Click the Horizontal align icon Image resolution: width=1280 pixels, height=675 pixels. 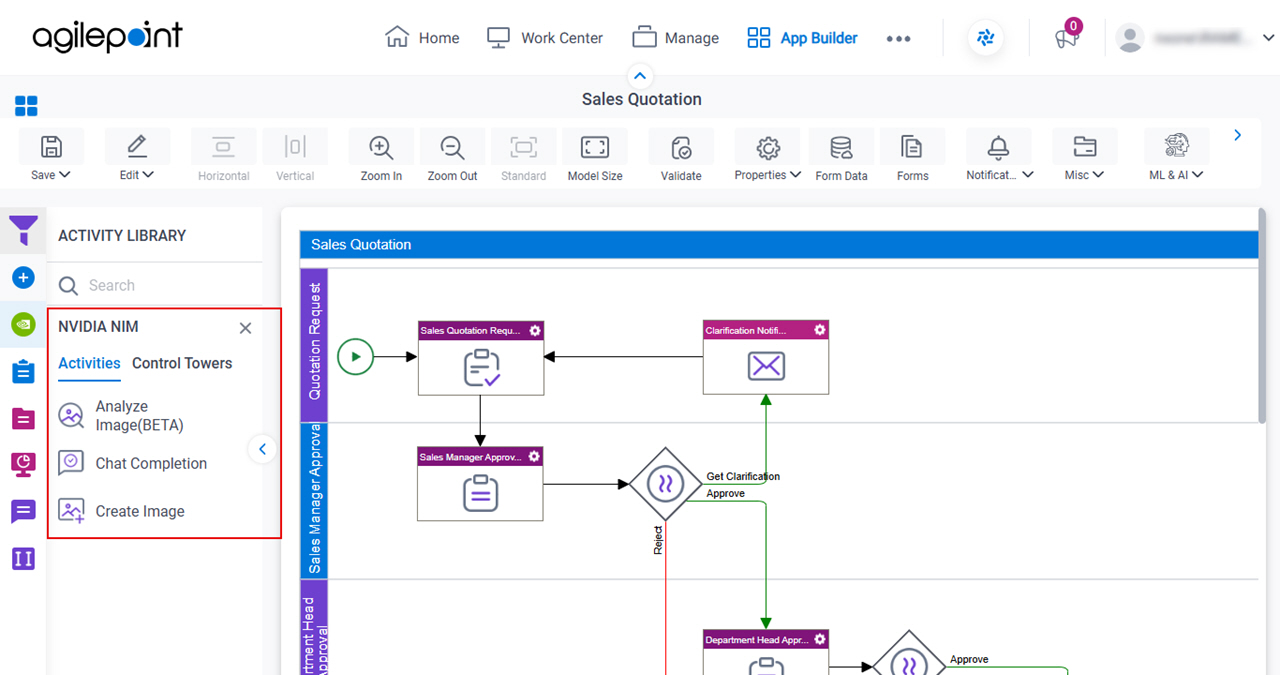point(223,147)
